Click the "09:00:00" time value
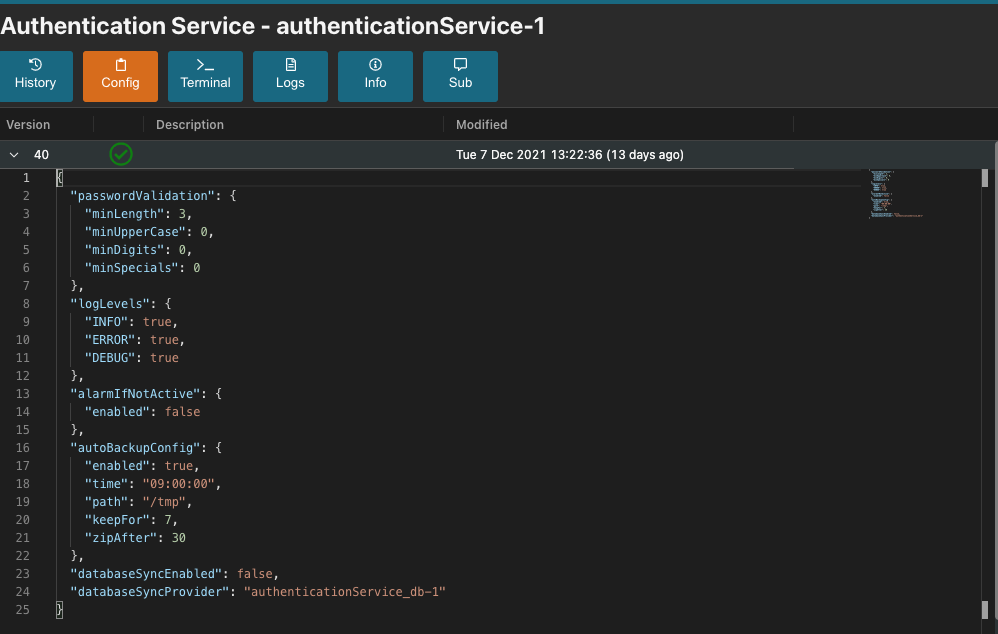Viewport: 998px width, 634px height. tap(179, 484)
